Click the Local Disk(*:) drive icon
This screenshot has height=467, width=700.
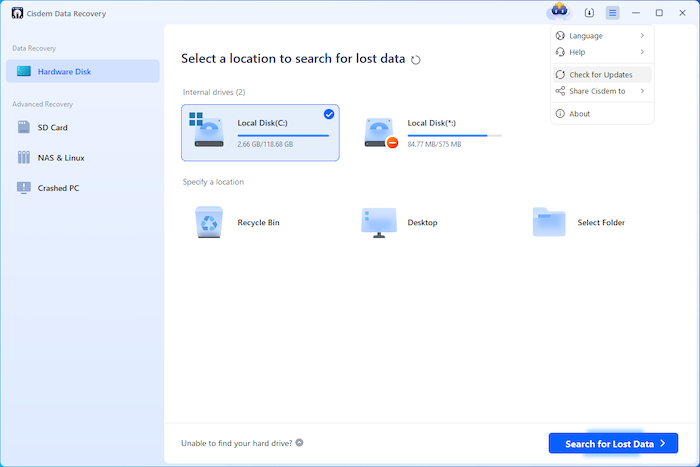coord(380,133)
